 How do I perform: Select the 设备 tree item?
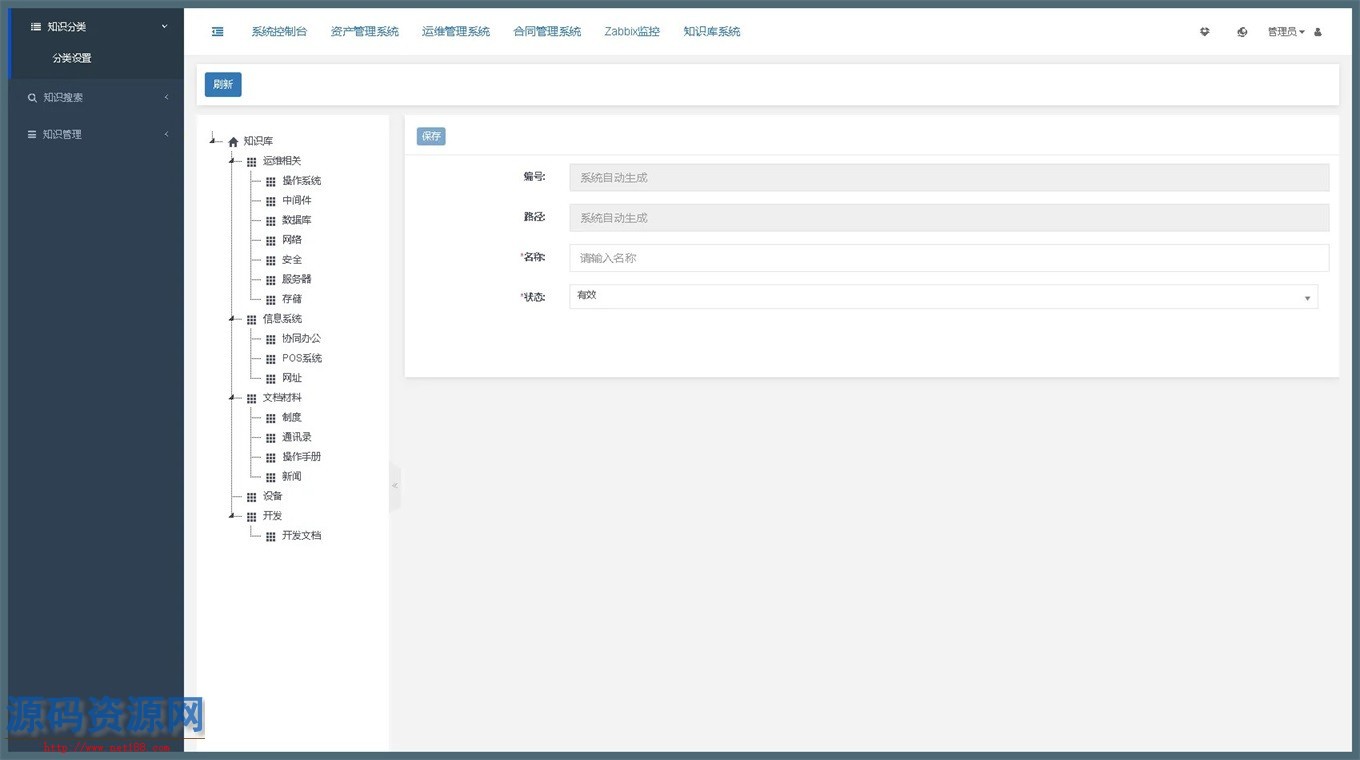coord(272,496)
